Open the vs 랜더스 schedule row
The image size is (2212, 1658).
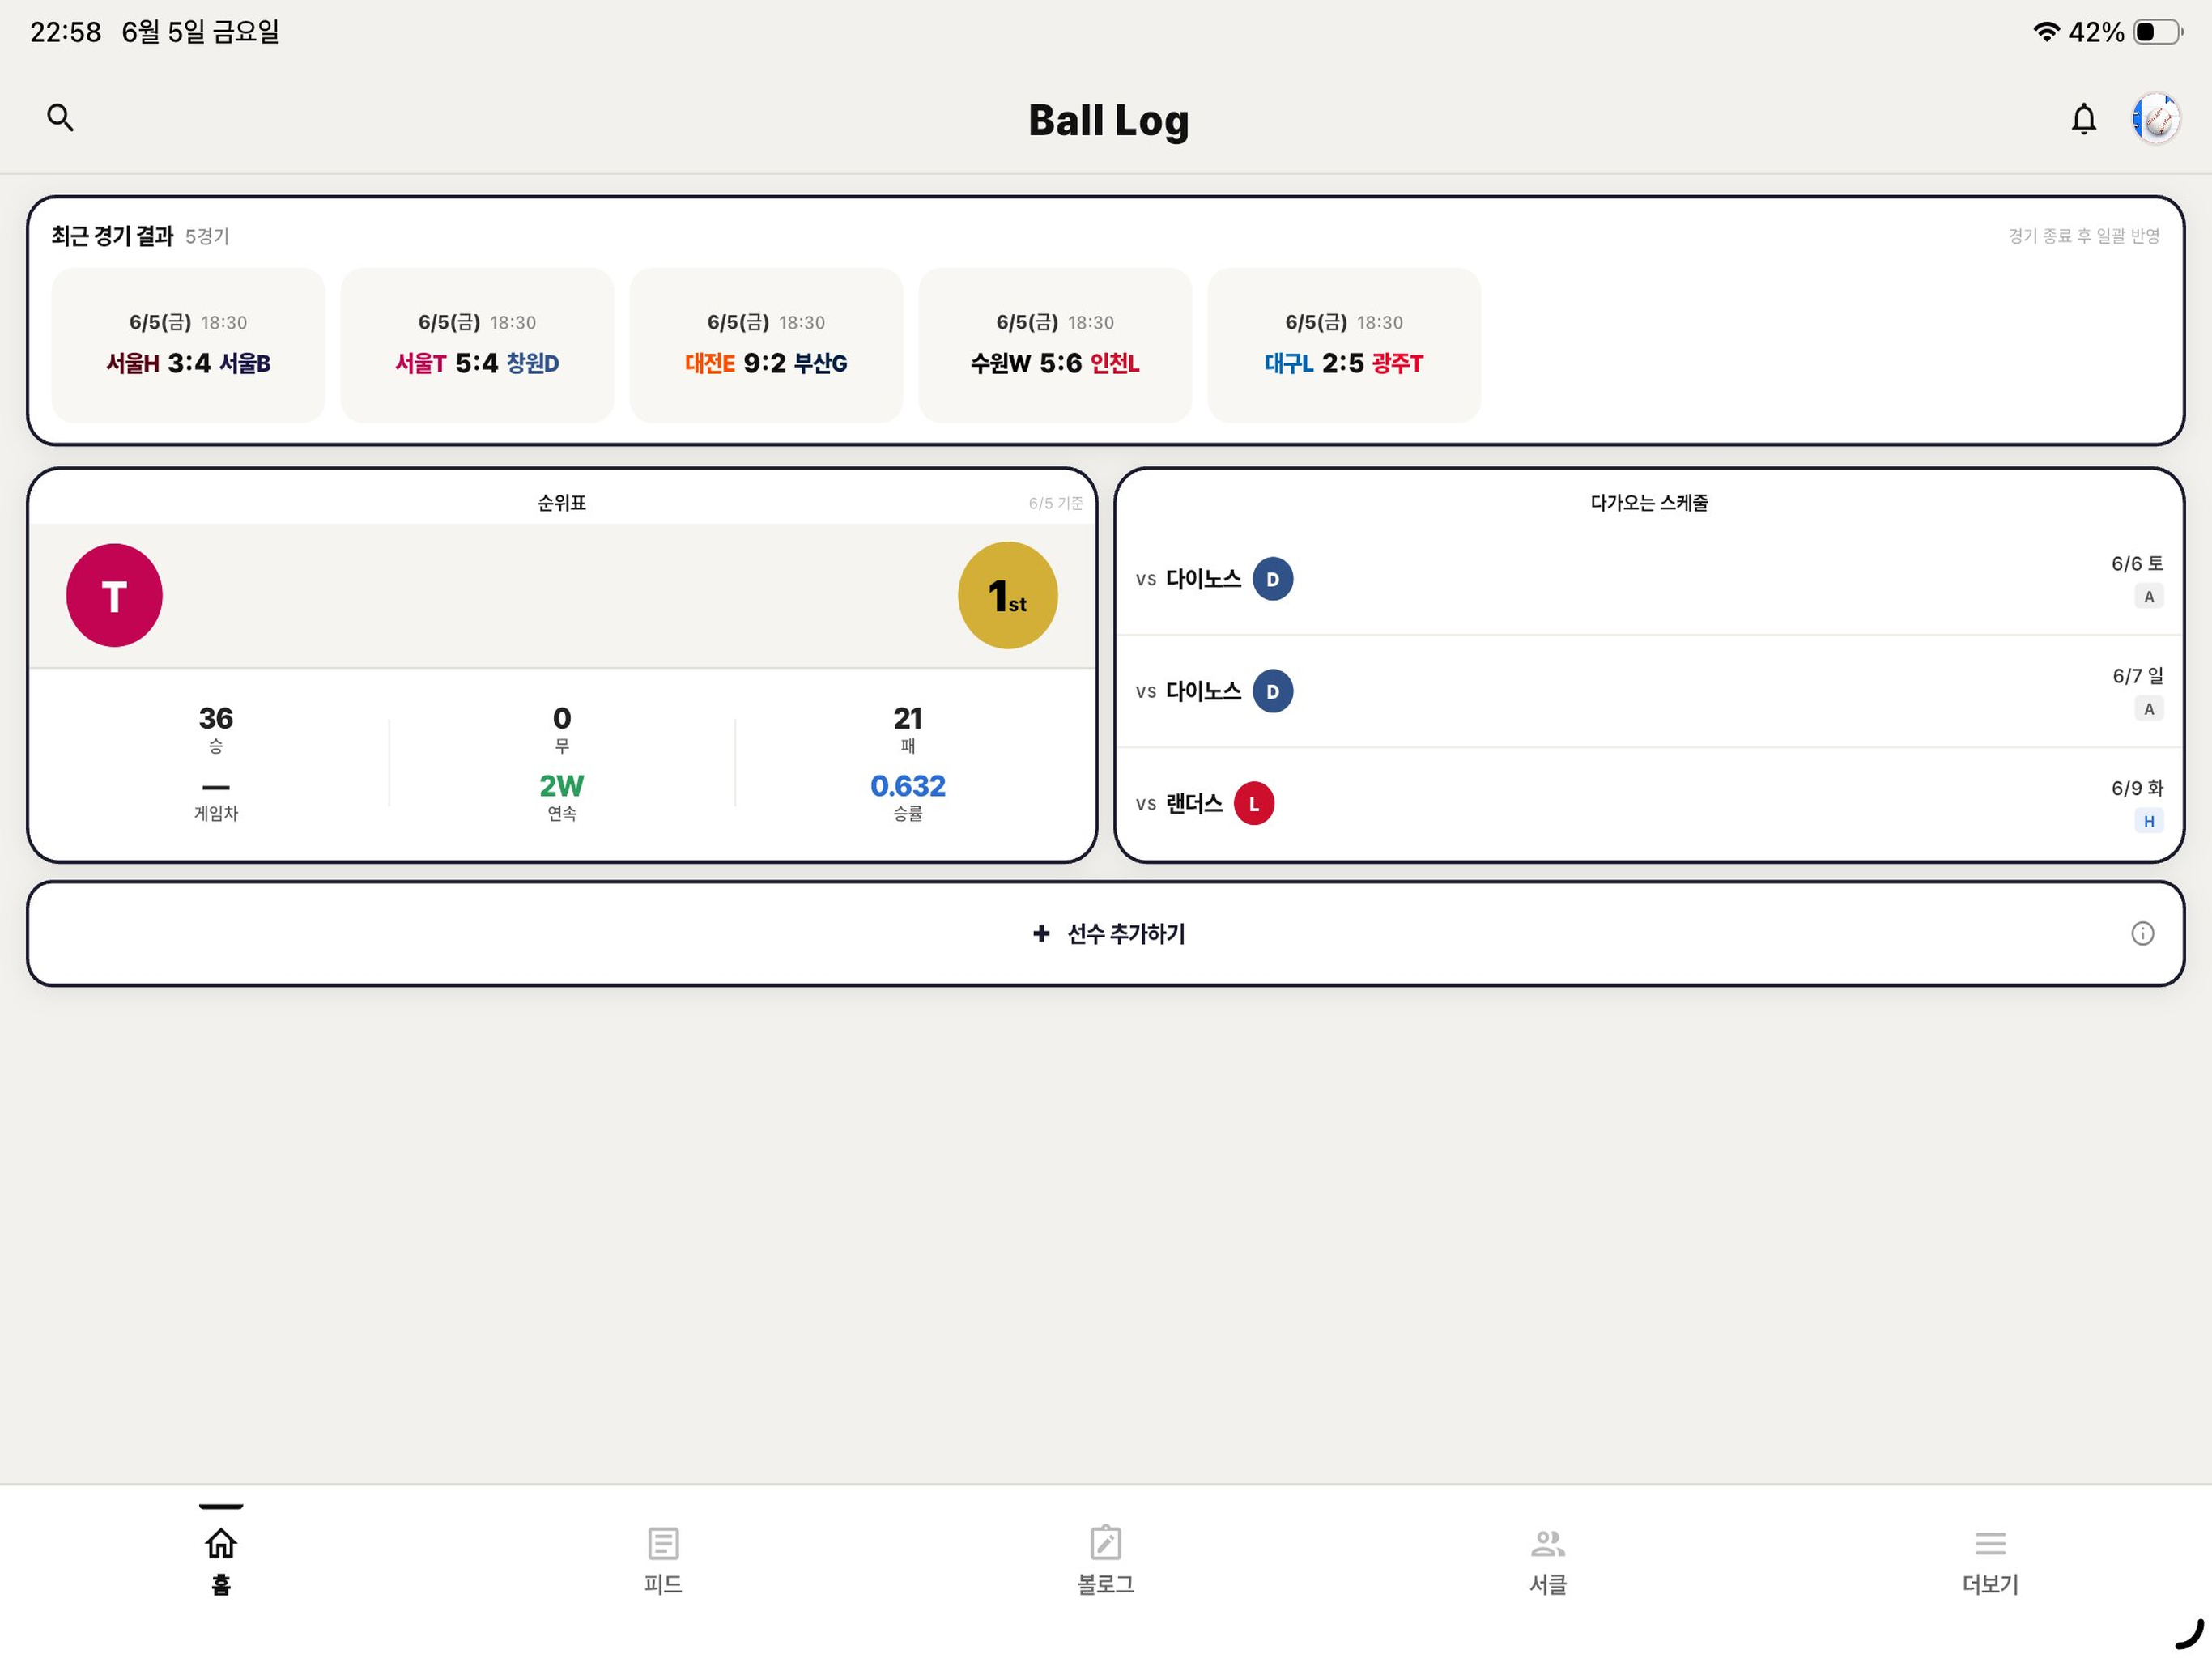(1649, 803)
